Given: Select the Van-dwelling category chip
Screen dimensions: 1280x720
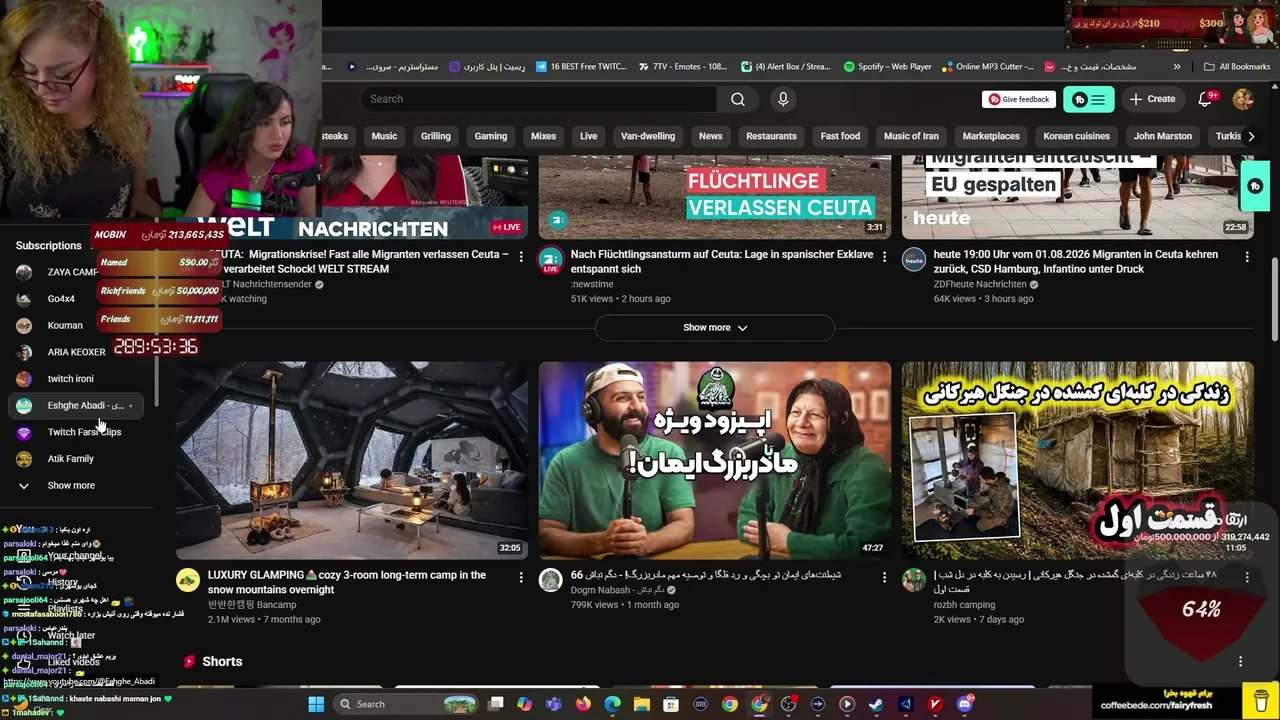Looking at the screenshot, I should click(648, 136).
